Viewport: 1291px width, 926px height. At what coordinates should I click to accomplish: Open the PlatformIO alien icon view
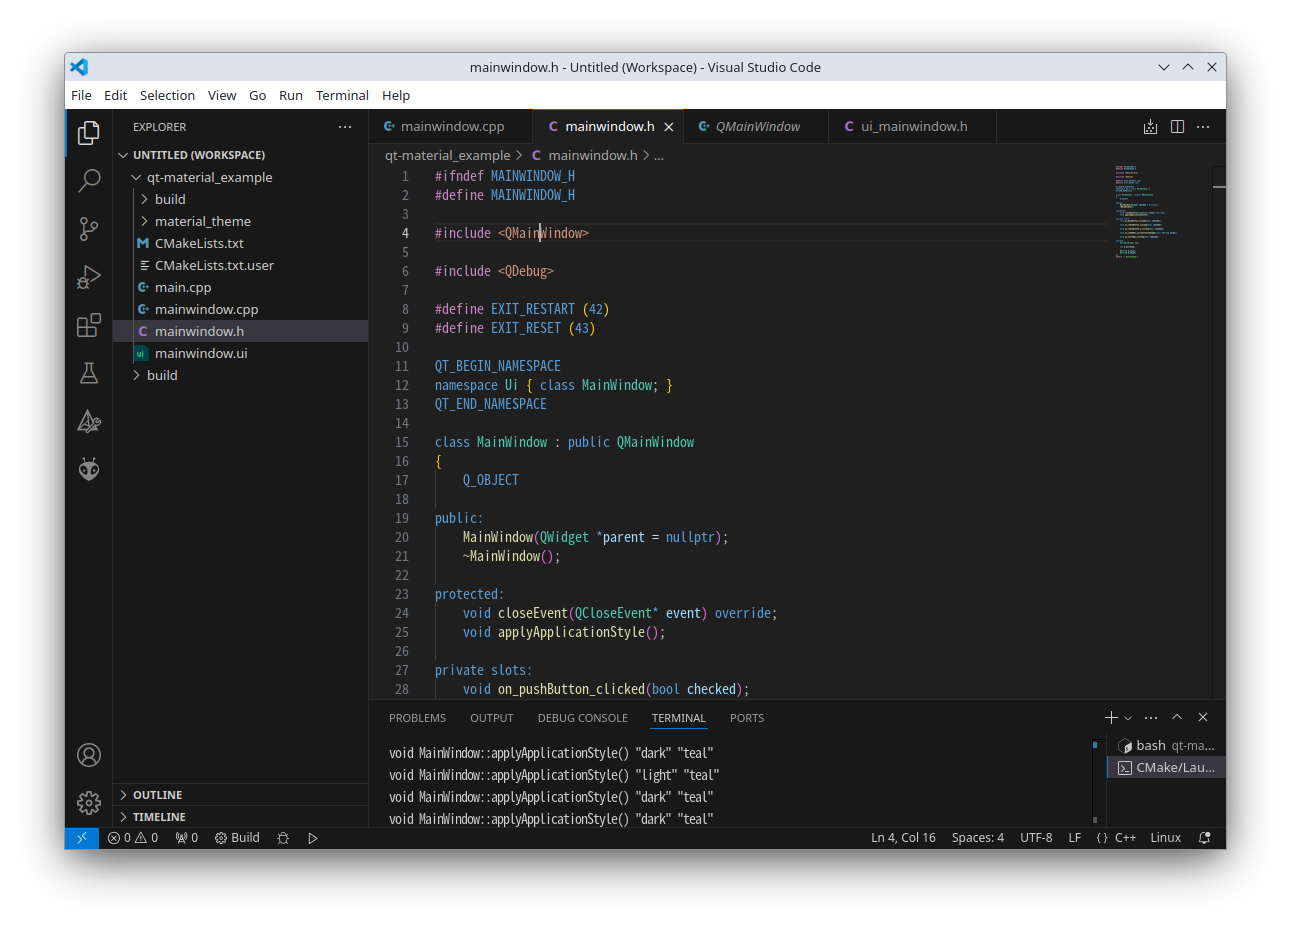(89, 469)
